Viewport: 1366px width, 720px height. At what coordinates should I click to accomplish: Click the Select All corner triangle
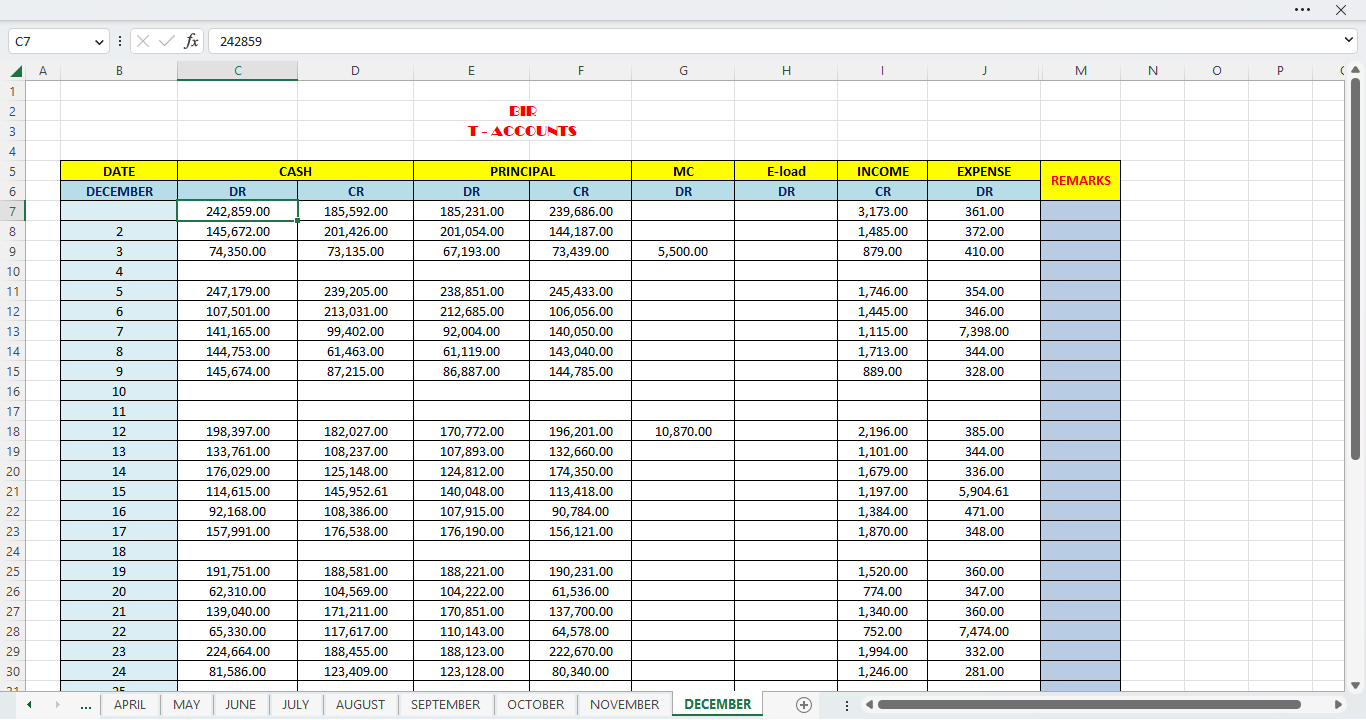[x=16, y=71]
